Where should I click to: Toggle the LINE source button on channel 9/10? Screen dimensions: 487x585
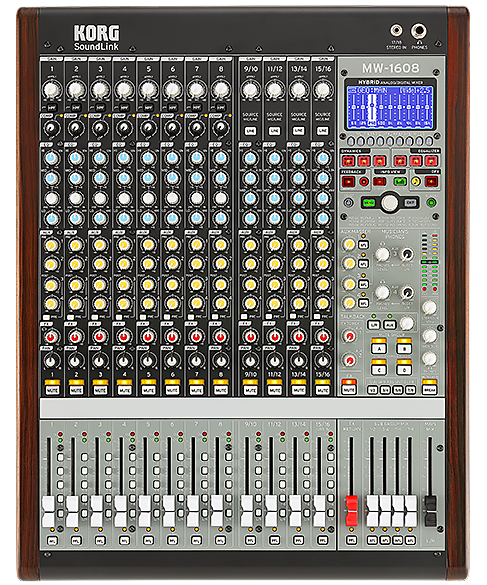tap(250, 131)
